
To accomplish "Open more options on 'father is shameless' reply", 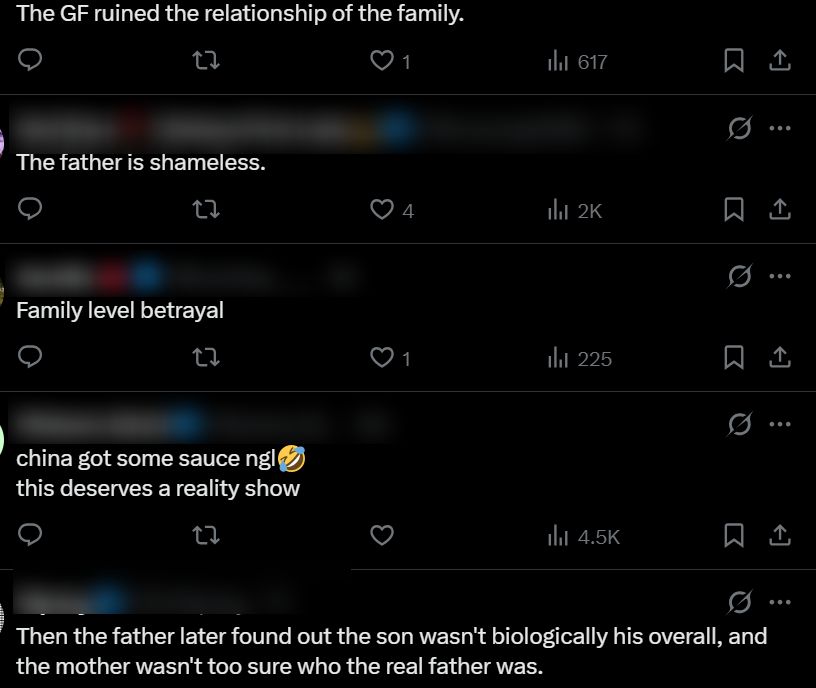I will [x=780, y=128].
